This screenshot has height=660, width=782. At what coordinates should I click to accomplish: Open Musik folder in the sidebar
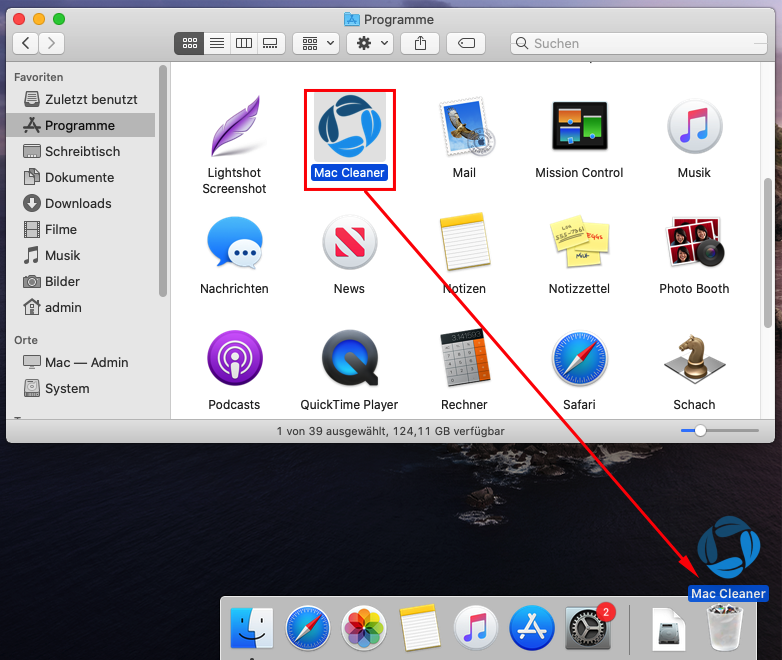coord(81,255)
